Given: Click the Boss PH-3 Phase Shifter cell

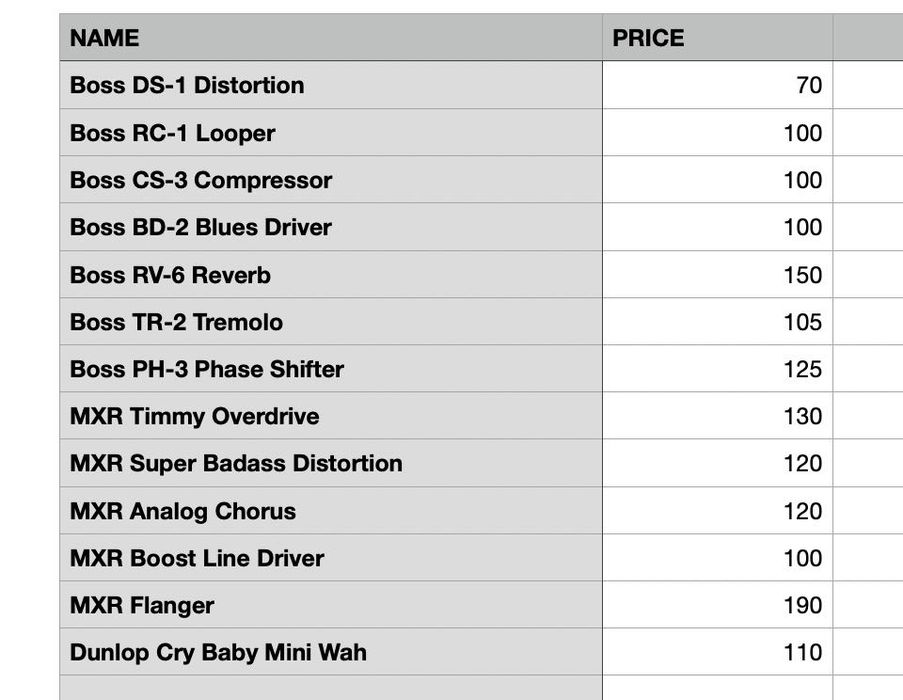Looking at the screenshot, I should click(x=330, y=369).
